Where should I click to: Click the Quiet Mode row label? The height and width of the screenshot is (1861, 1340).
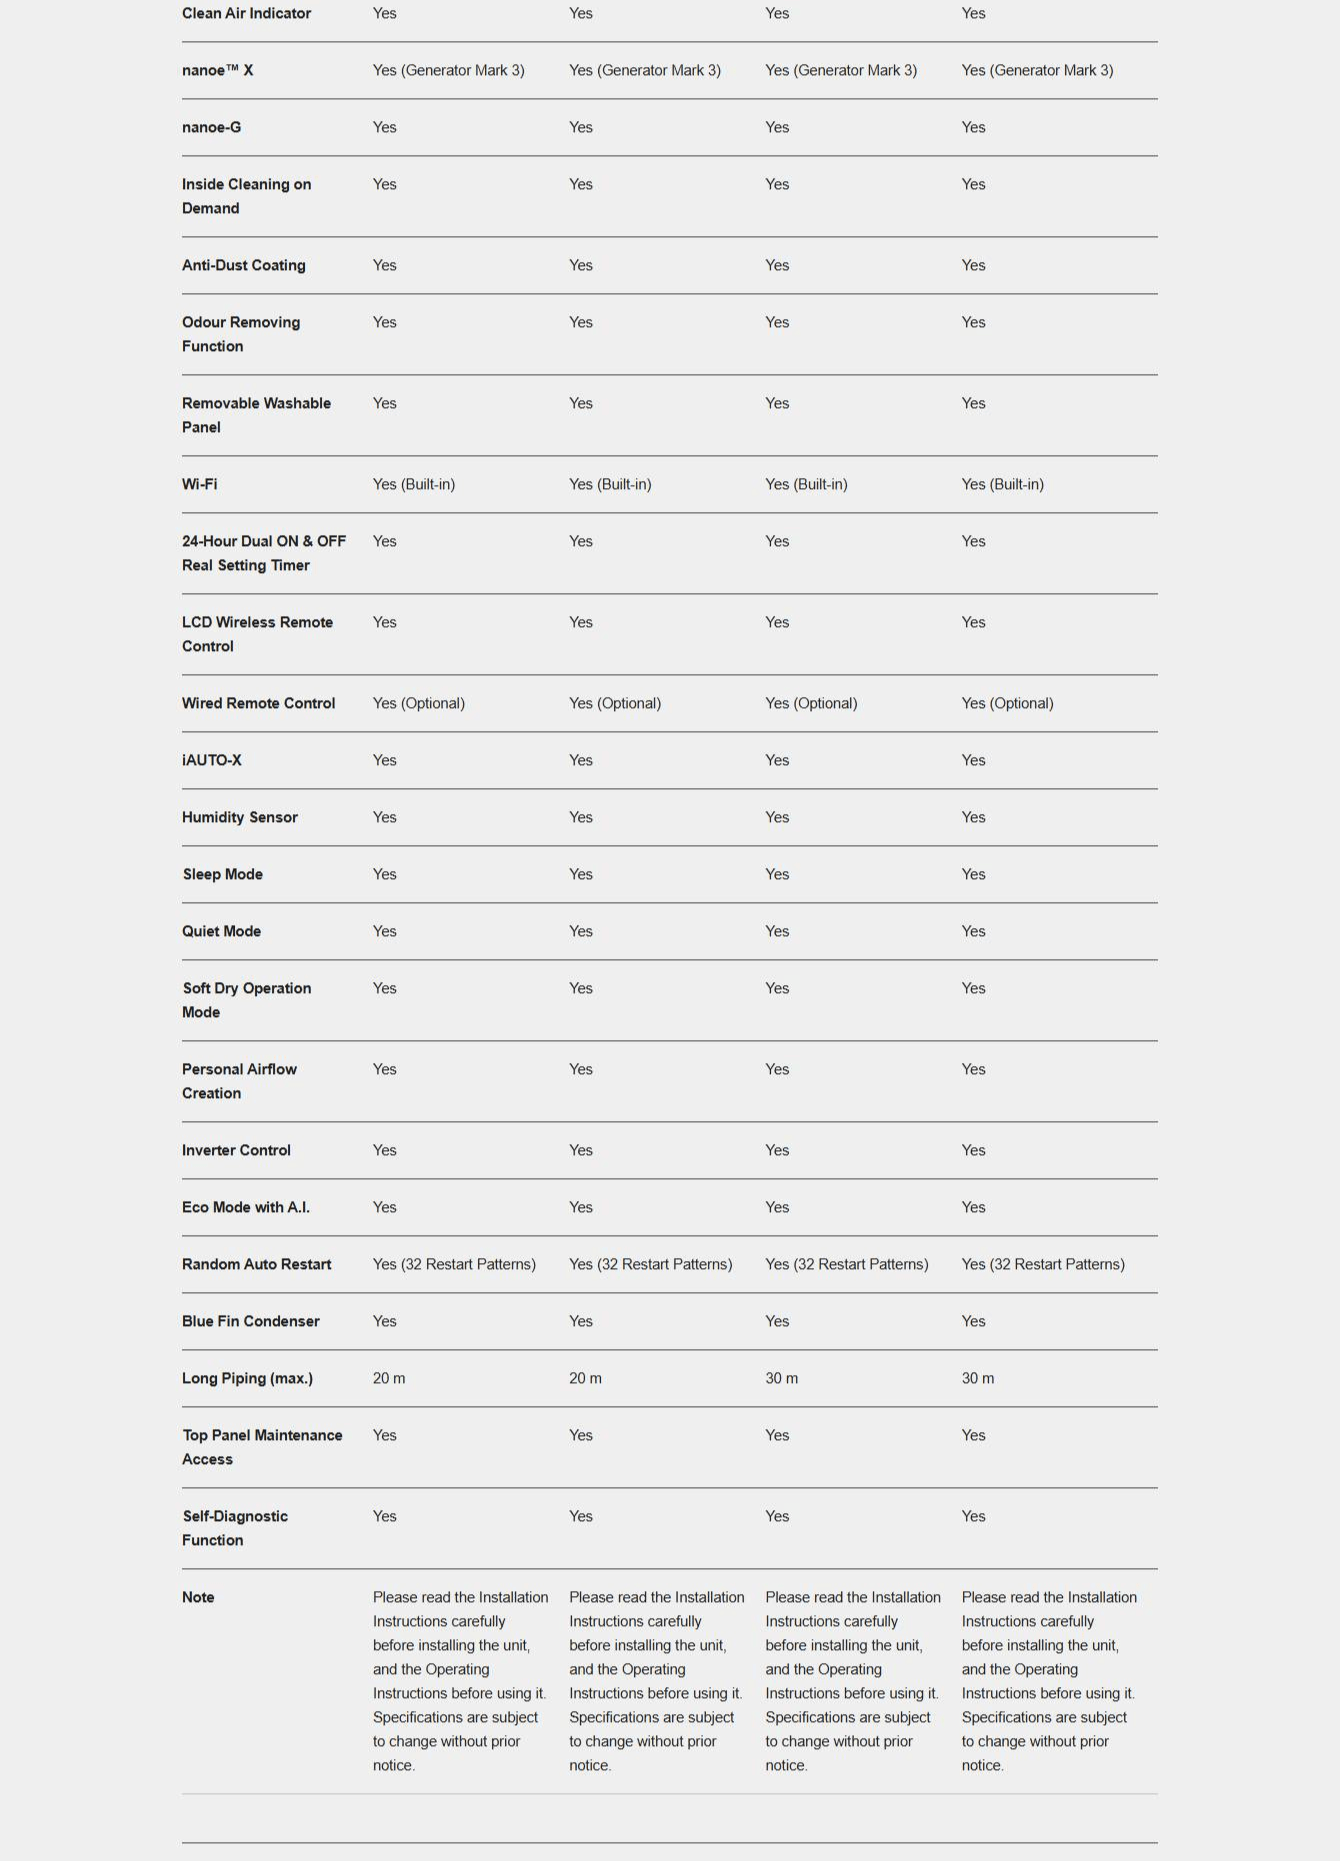(x=221, y=932)
